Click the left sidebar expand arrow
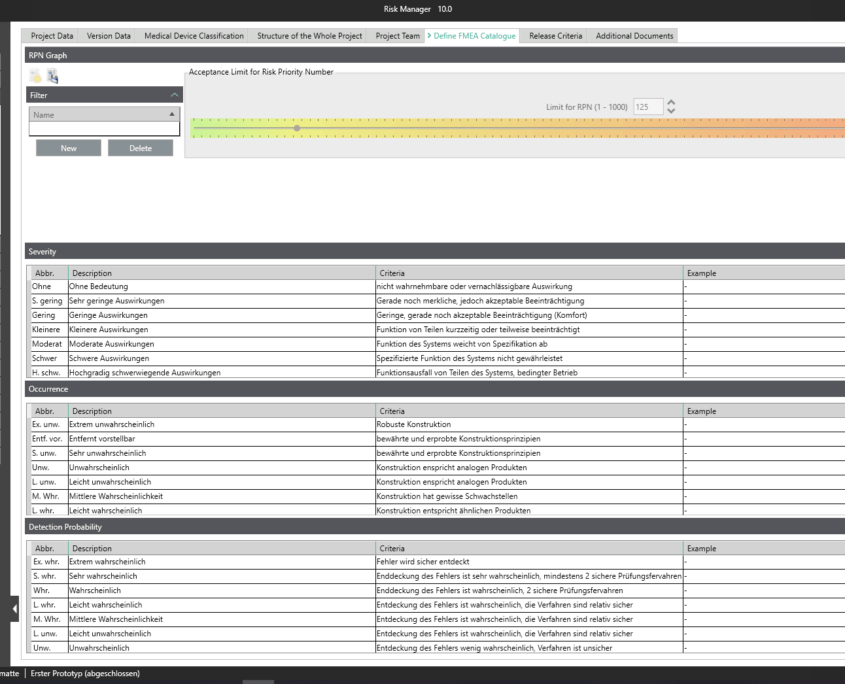Screen dimensions: 845x684 [x=14, y=609]
